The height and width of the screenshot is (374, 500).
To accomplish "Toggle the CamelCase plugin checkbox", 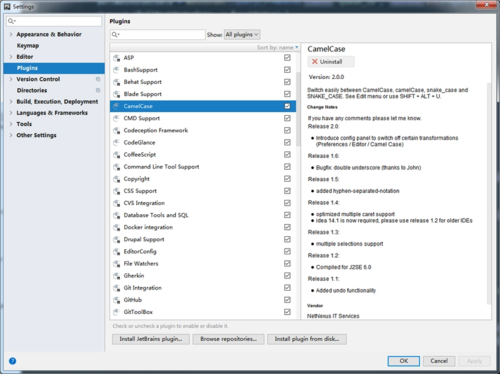I will [287, 106].
